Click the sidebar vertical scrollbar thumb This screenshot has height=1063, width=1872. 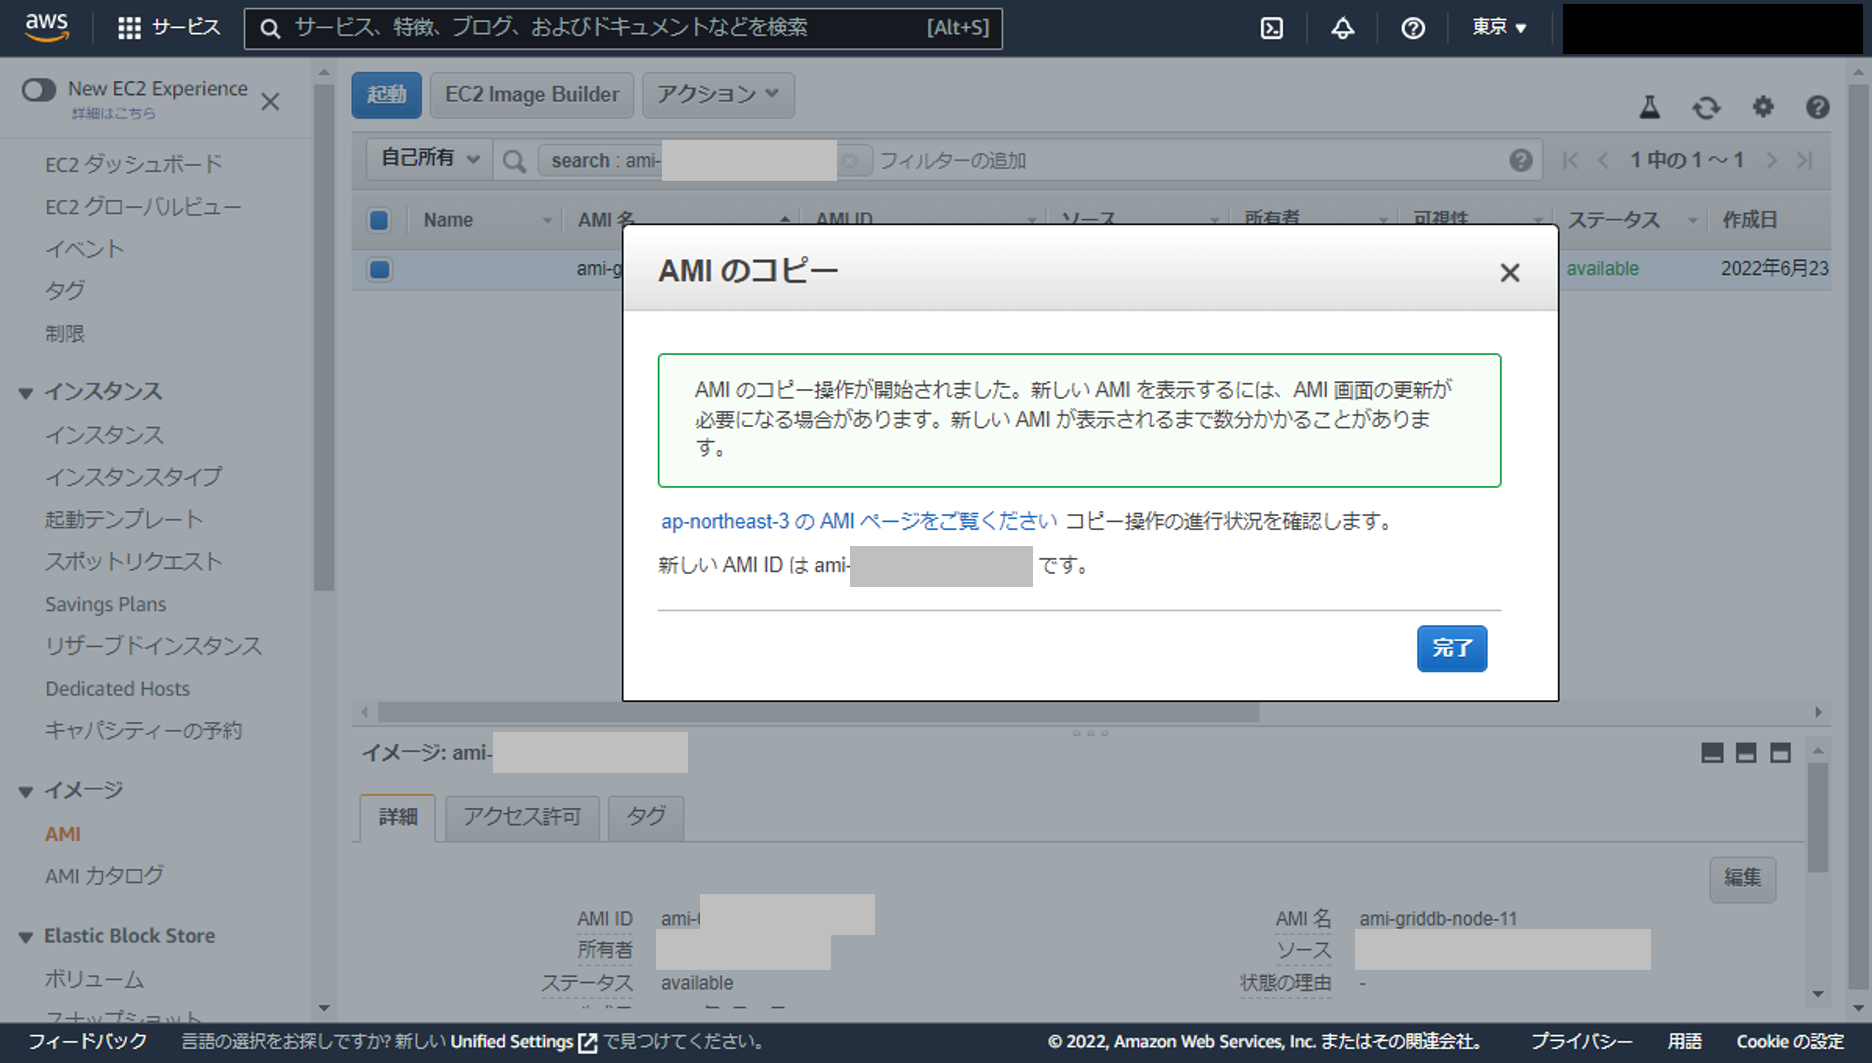323,337
